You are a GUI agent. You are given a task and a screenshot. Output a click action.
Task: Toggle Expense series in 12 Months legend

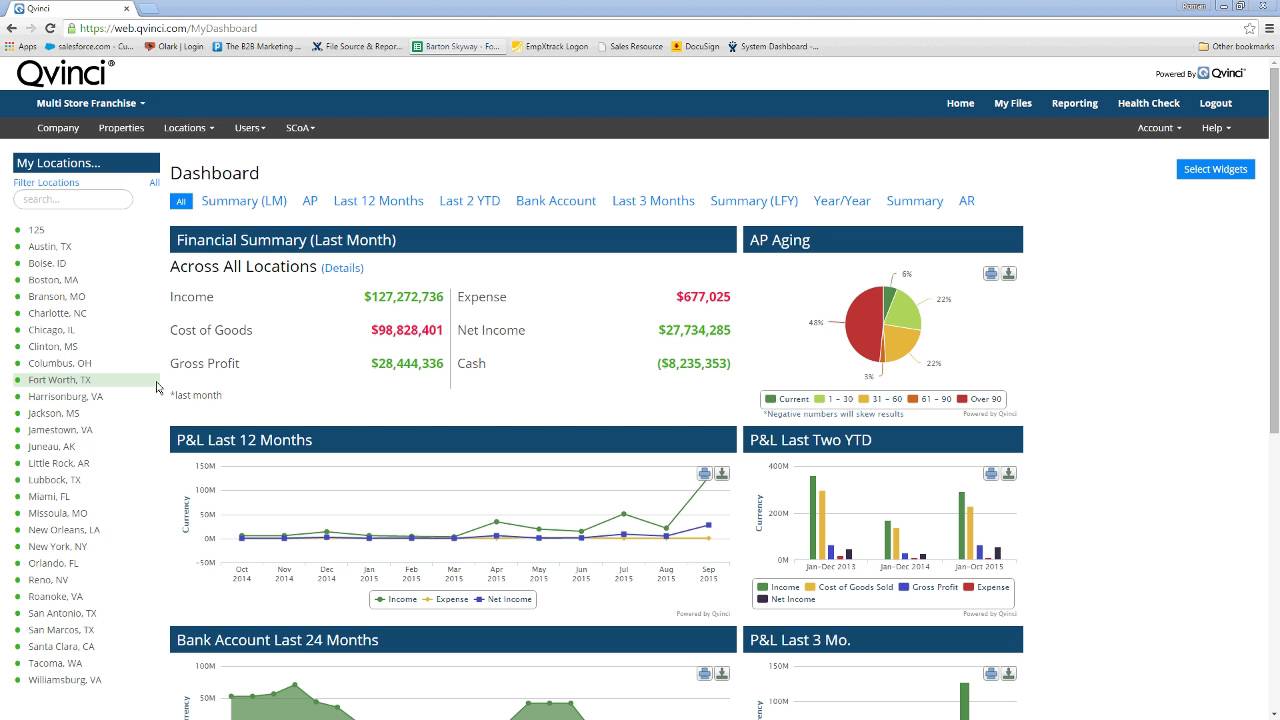tap(445, 599)
